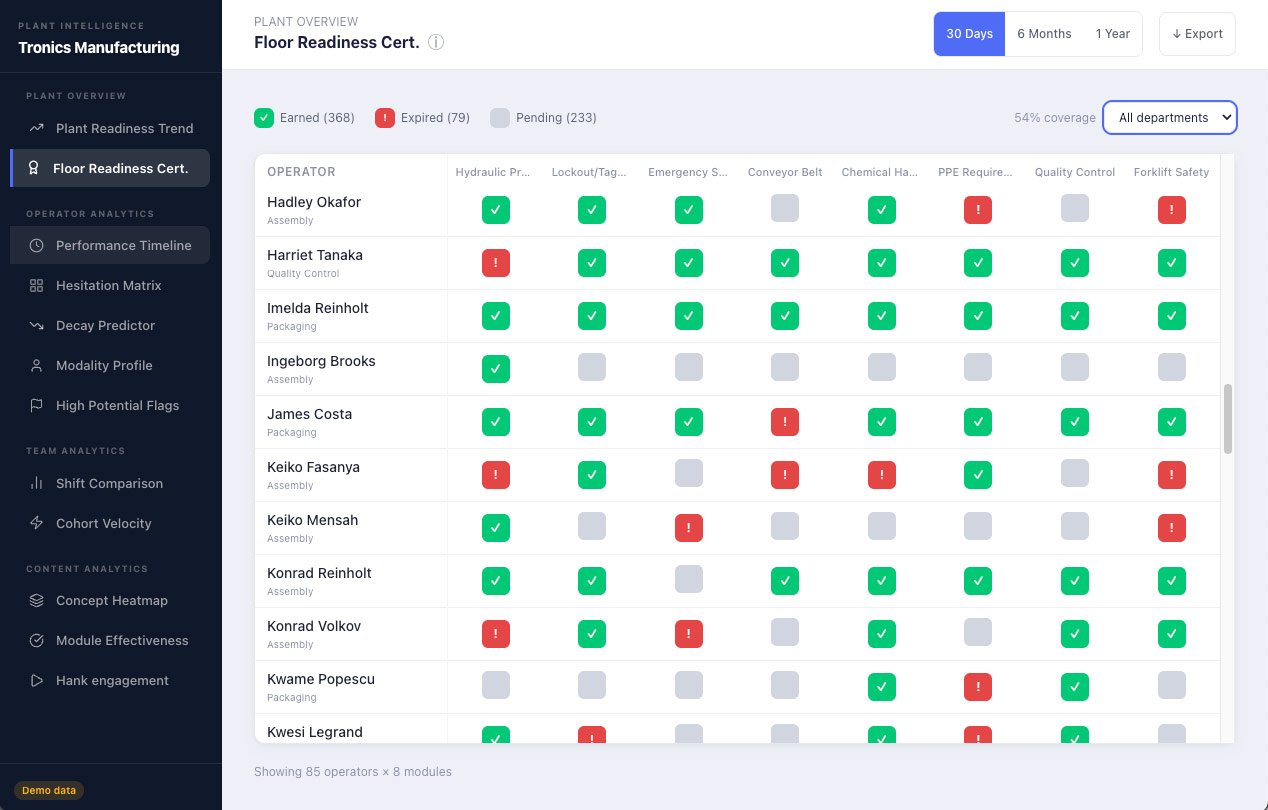The image size is (1268, 810).
Task: Open Shift Comparison in the sidebar
Action: point(109,483)
